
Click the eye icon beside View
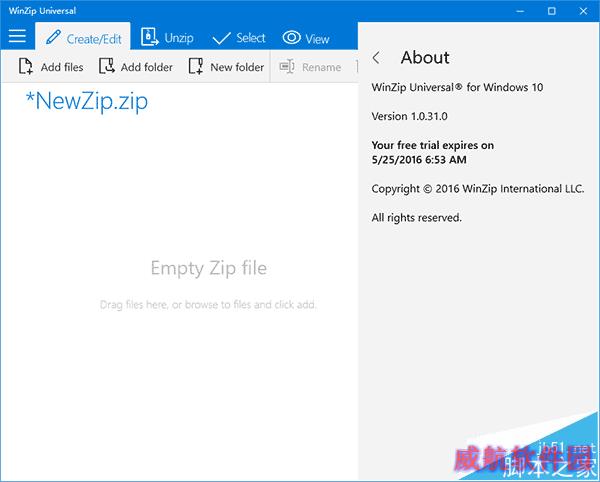pos(292,37)
